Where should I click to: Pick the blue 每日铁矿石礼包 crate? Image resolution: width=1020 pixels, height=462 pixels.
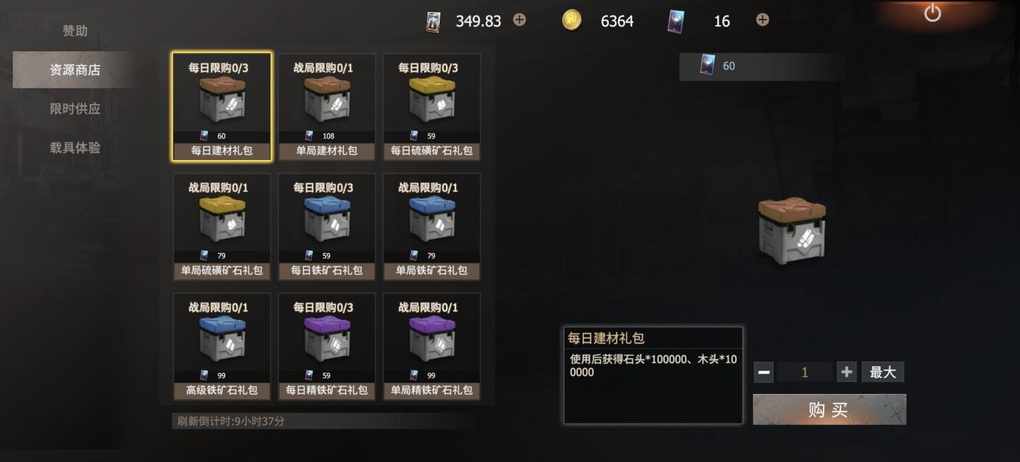(x=327, y=226)
